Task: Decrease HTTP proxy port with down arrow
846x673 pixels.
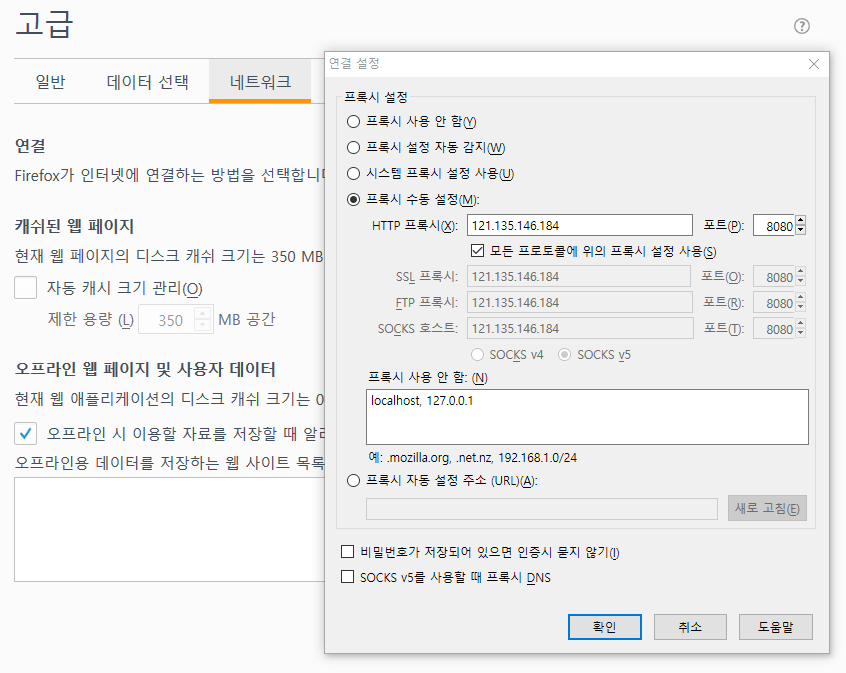Action: 800,231
